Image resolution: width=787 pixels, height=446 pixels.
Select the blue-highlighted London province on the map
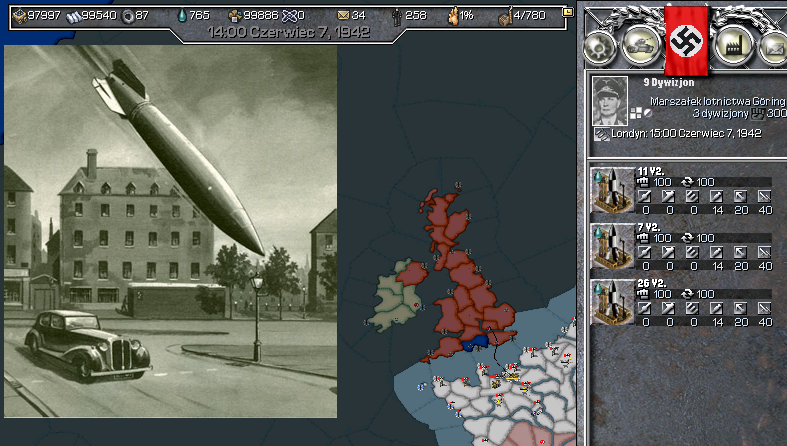[x=475, y=343]
